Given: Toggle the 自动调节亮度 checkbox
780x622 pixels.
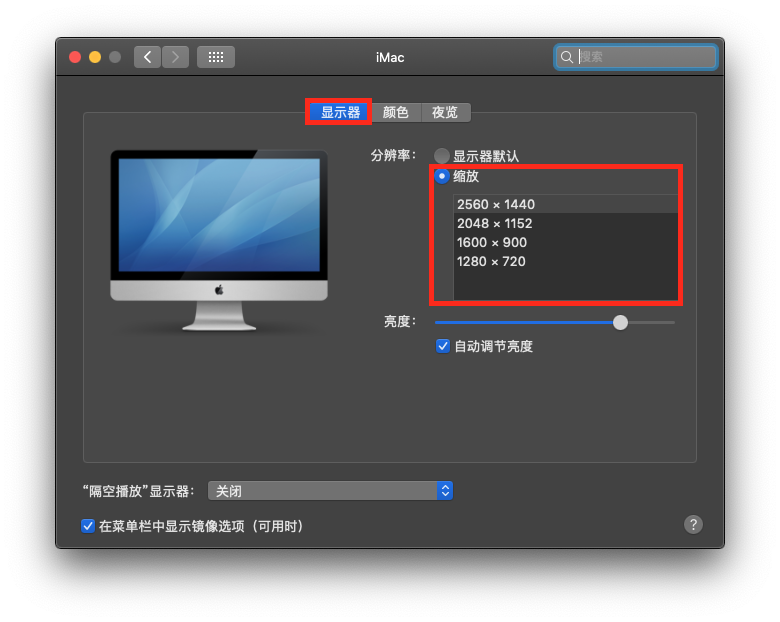Looking at the screenshot, I should [443, 346].
